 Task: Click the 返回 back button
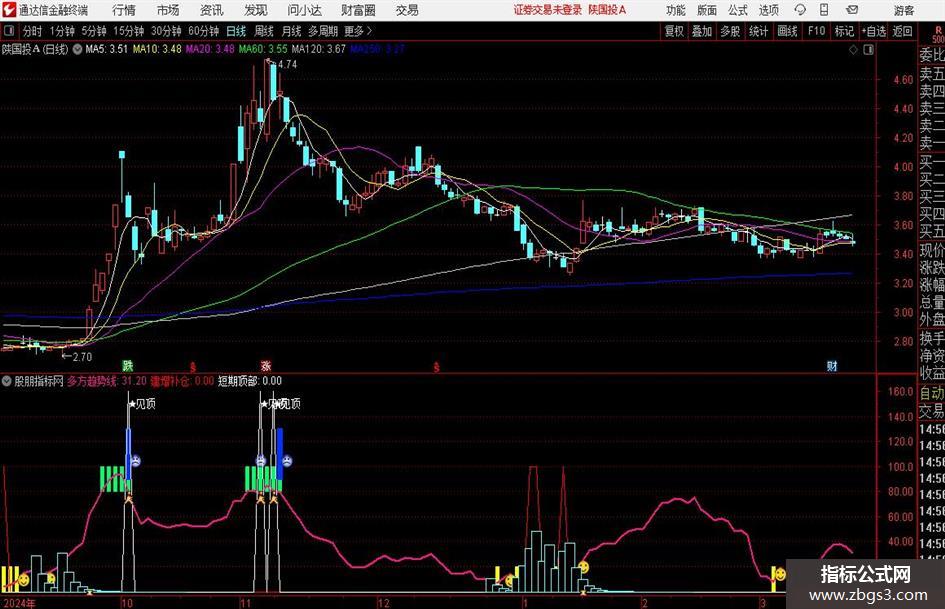tap(902, 31)
